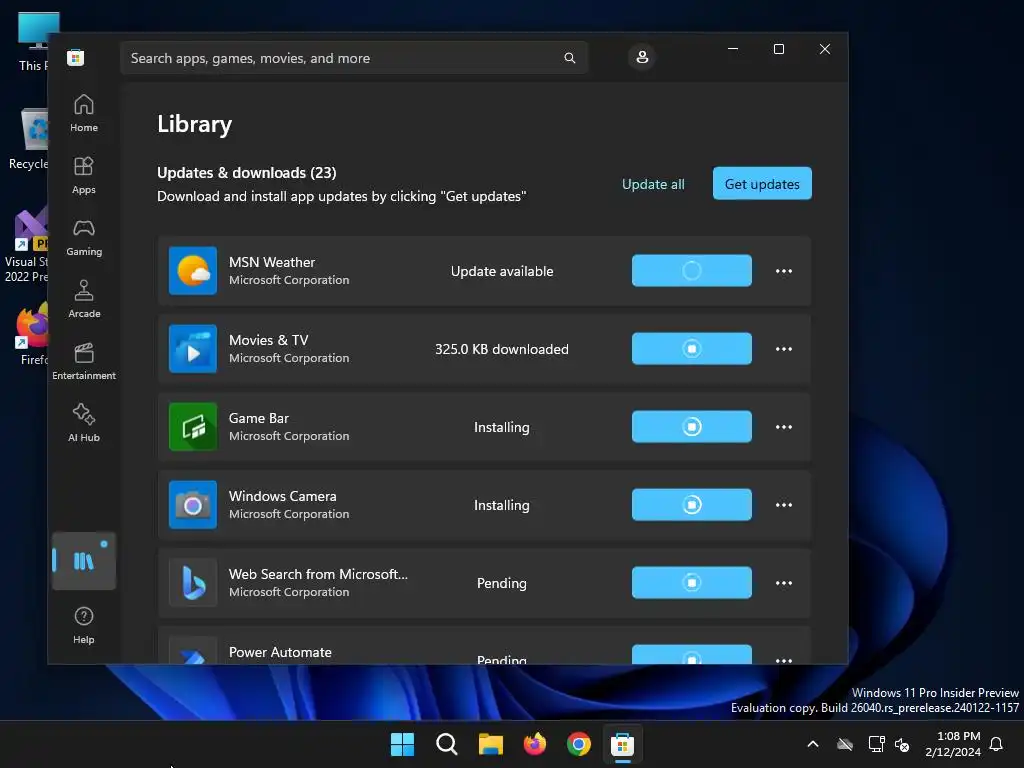Open File Explorer from the taskbar
This screenshot has width=1024, height=768.
pyautogui.click(x=490, y=744)
